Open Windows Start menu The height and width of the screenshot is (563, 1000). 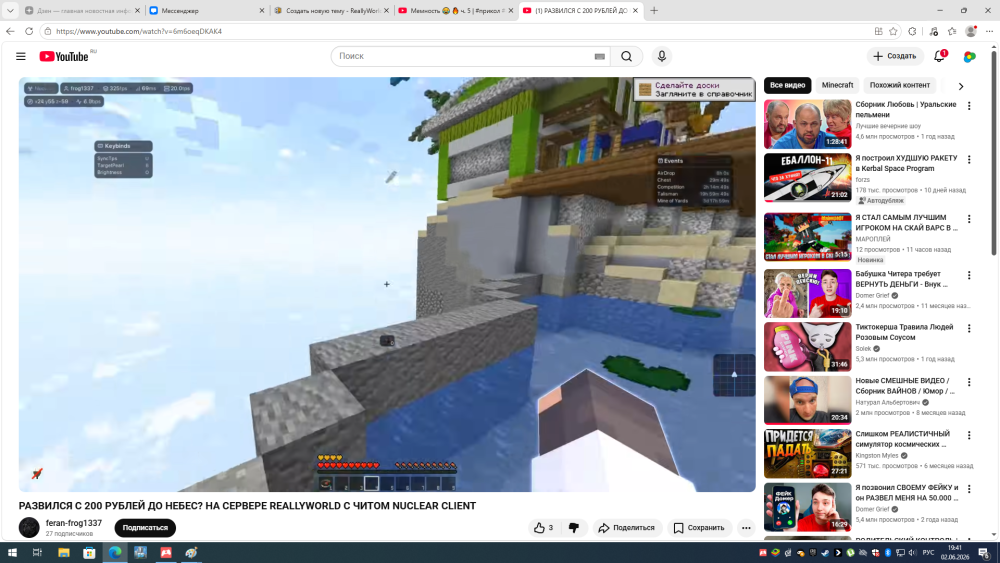[x=11, y=553]
